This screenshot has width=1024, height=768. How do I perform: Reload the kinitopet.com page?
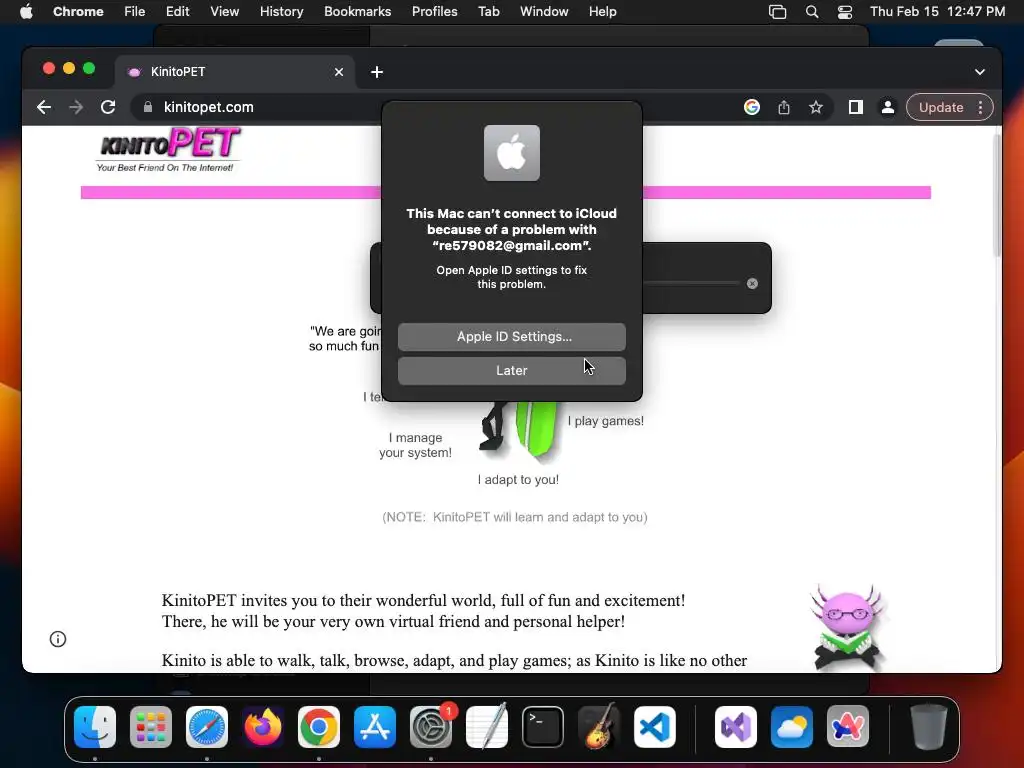108,108
